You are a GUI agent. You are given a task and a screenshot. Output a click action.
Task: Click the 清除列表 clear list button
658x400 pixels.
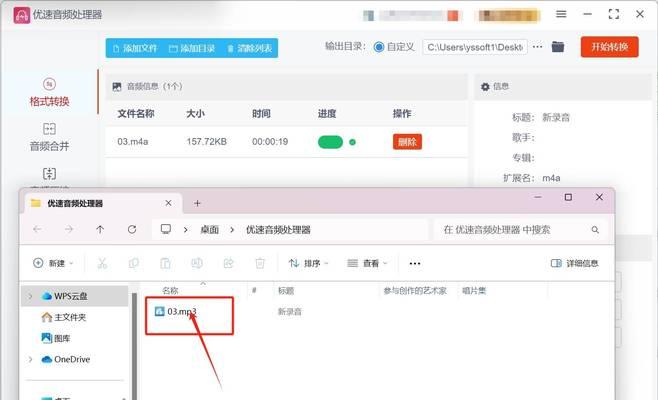(x=250, y=48)
